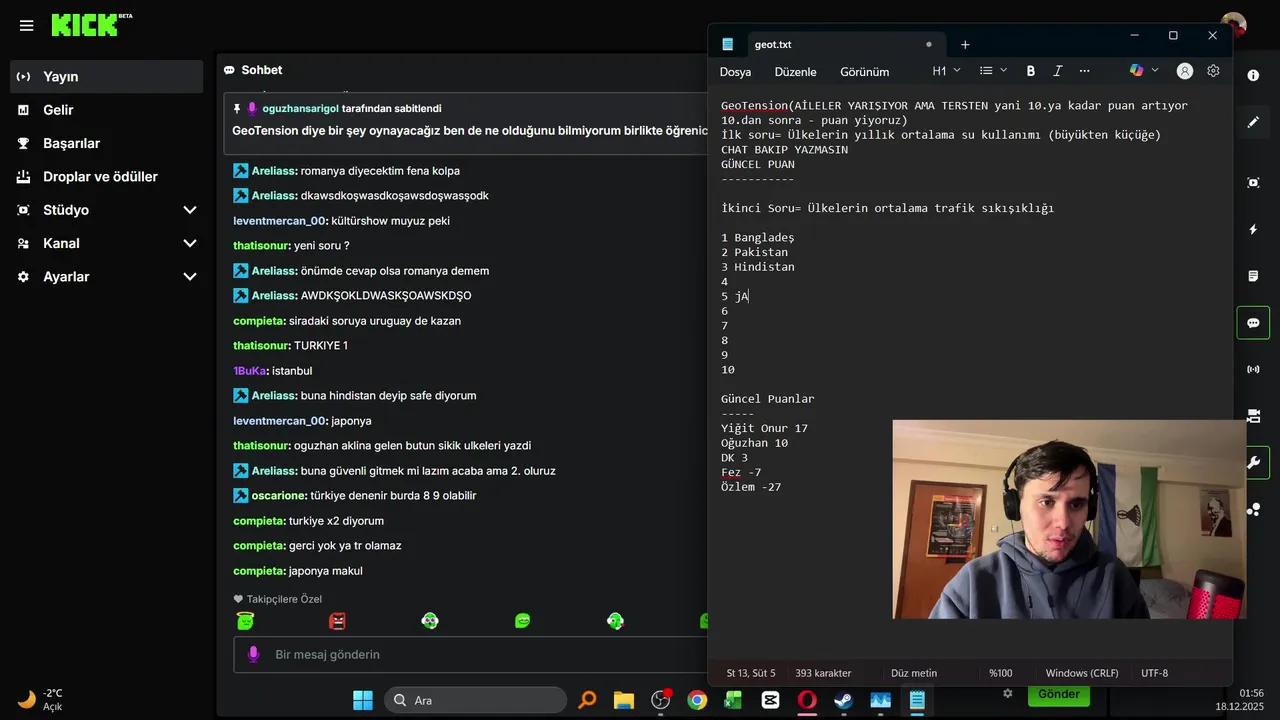Open the info panel icon in Kick's right sidebar

pos(1253,76)
